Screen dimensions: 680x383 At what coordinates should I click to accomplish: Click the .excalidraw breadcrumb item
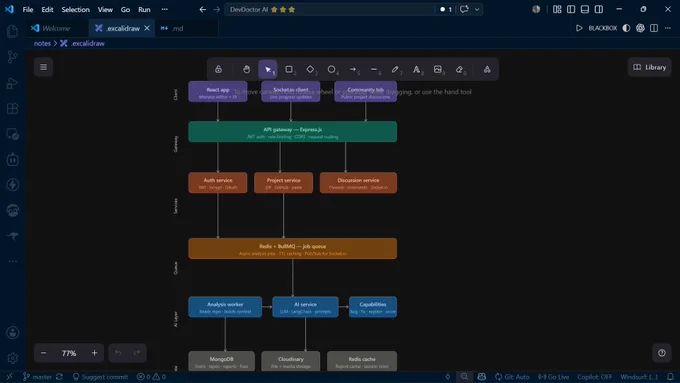[x=82, y=43]
